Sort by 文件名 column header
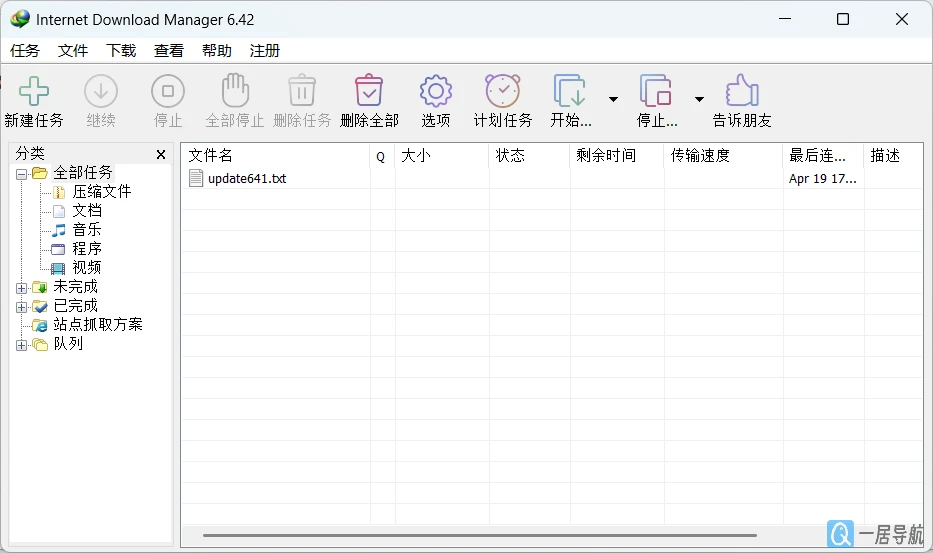Screen dimensions: 933x553 pos(275,155)
